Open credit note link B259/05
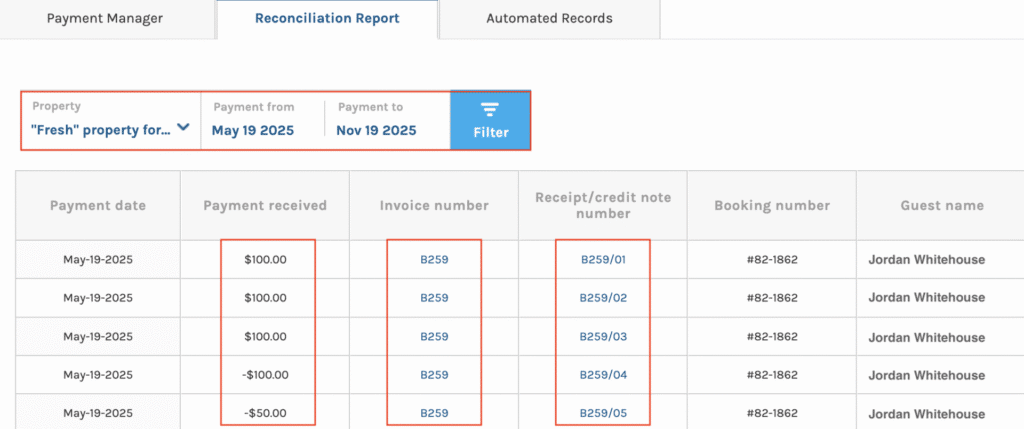 coord(603,413)
